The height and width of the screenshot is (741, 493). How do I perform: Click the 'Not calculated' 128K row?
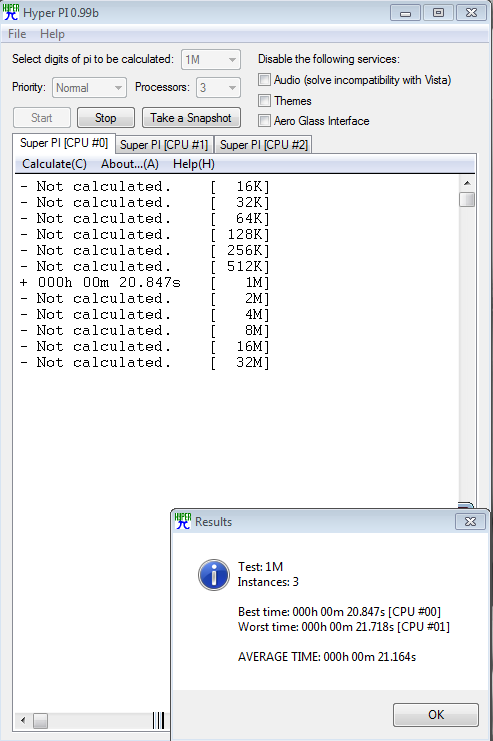tap(145, 235)
